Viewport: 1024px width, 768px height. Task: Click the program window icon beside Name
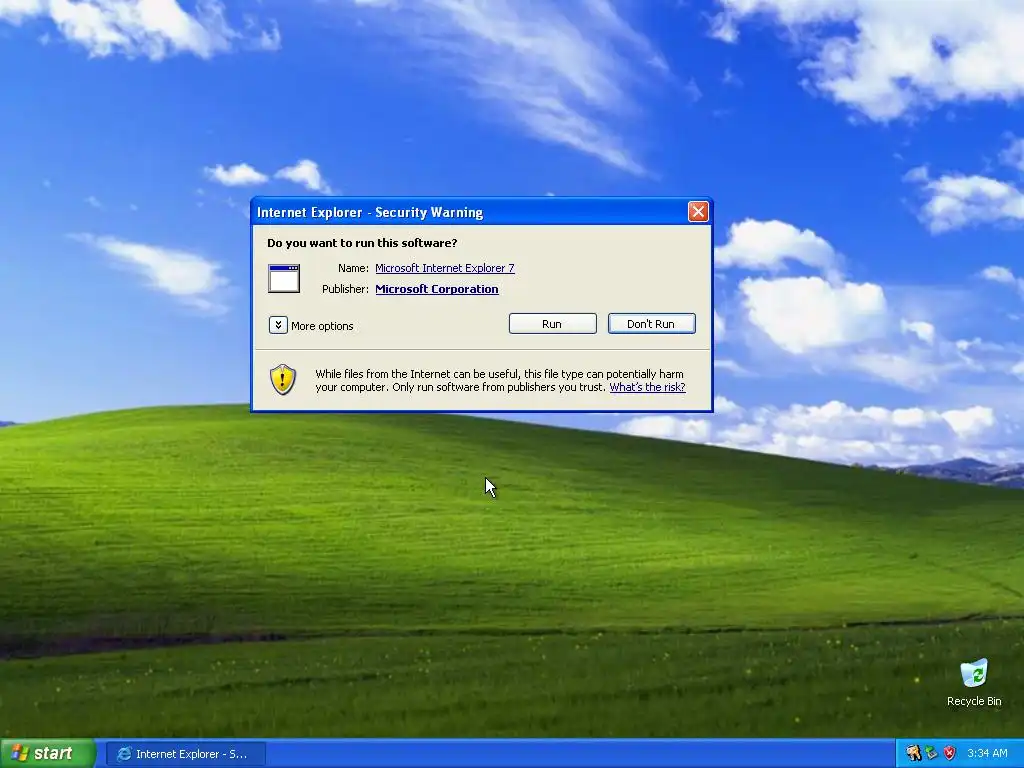[284, 278]
